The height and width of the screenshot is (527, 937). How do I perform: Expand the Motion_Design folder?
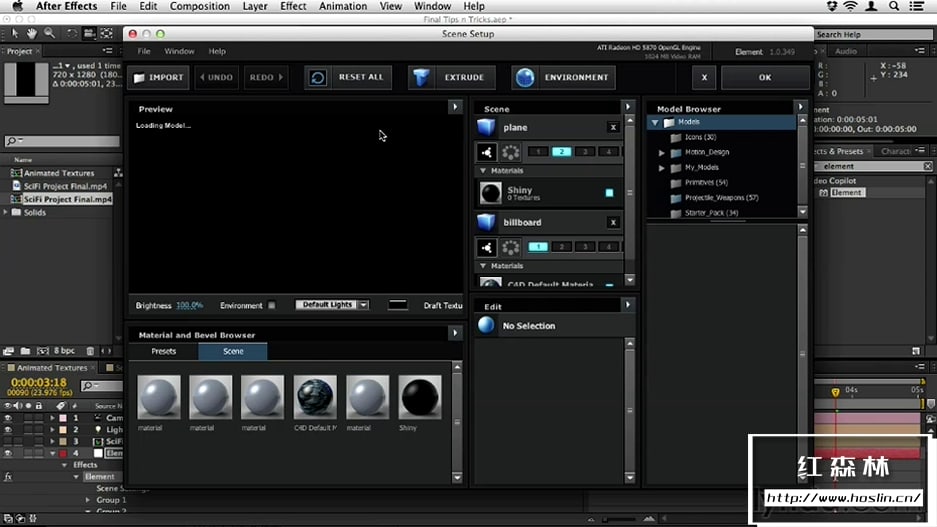pos(662,152)
